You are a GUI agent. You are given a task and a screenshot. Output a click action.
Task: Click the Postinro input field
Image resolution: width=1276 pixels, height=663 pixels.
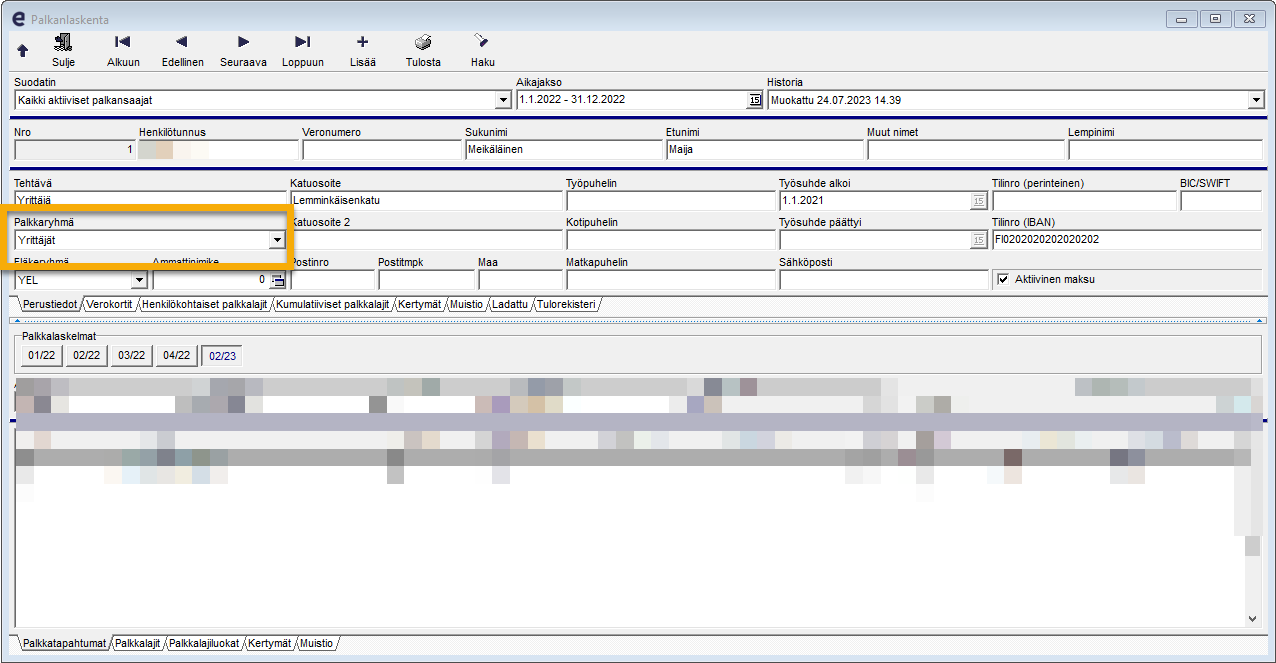(332, 280)
